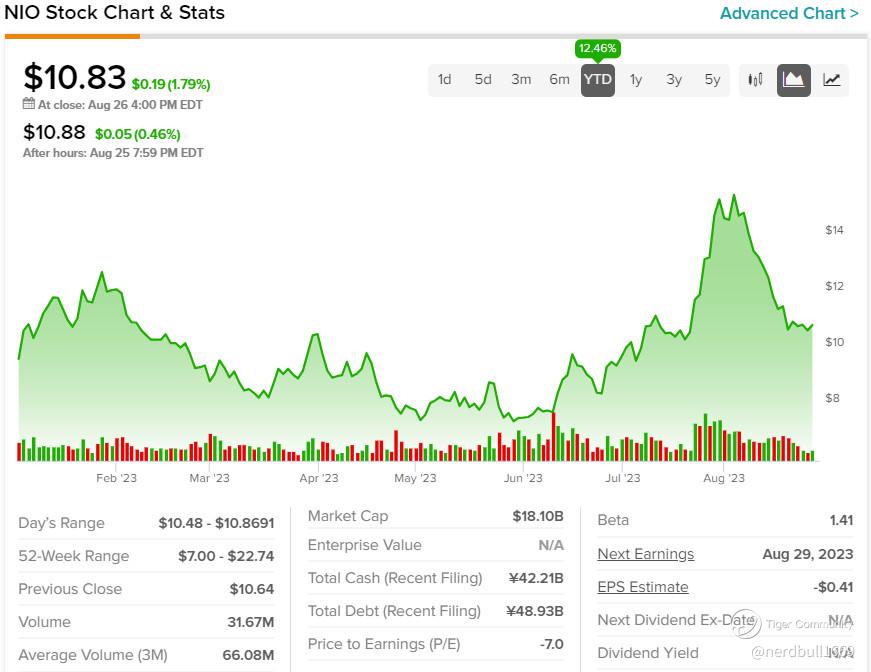871x672 pixels.
Task: Select the line chart style icon
Action: coord(832,80)
